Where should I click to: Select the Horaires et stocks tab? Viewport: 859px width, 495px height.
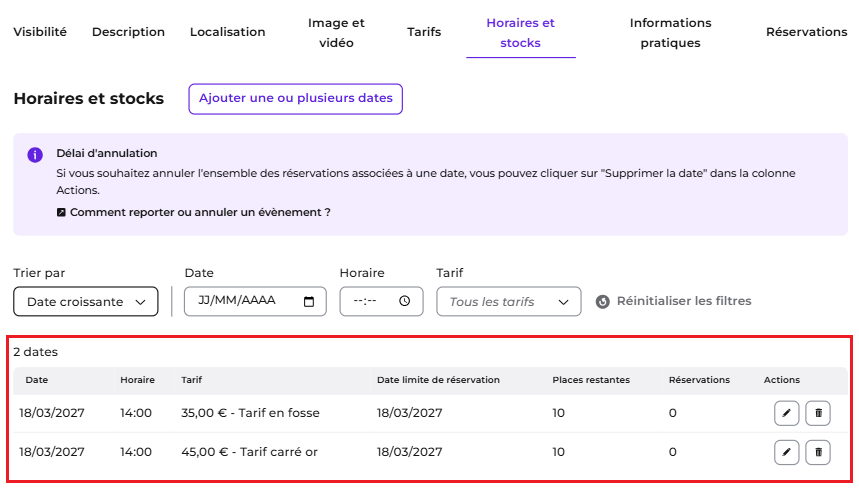[x=520, y=33]
